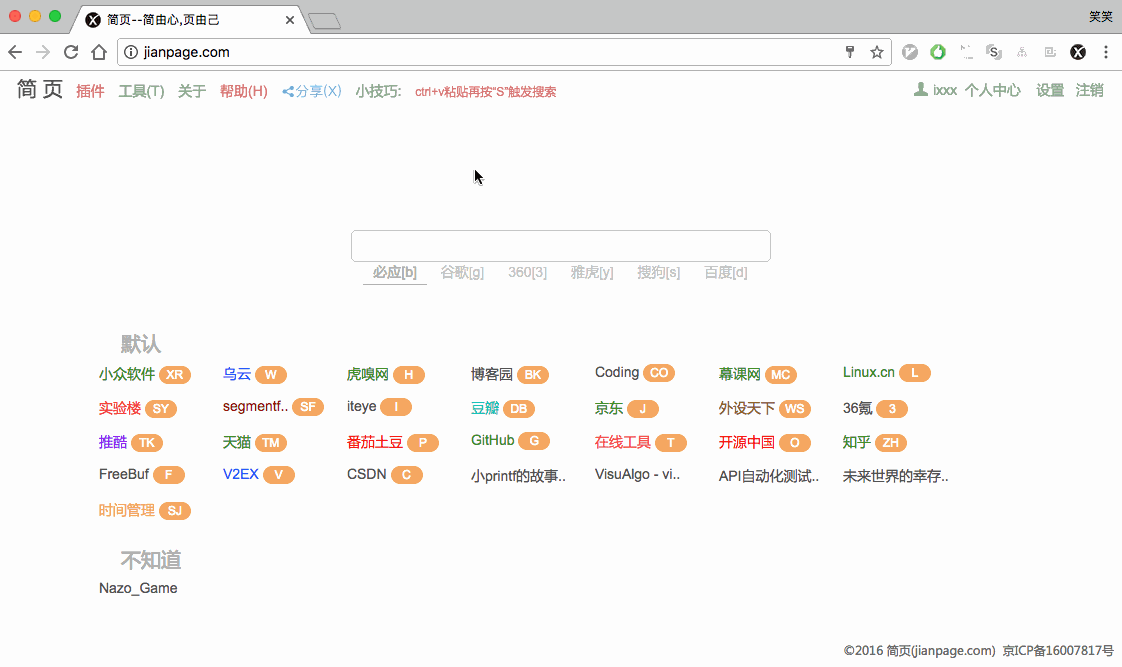1122x667 pixels.
Task: View site info icon beside the URL
Action: pyautogui.click(x=131, y=52)
